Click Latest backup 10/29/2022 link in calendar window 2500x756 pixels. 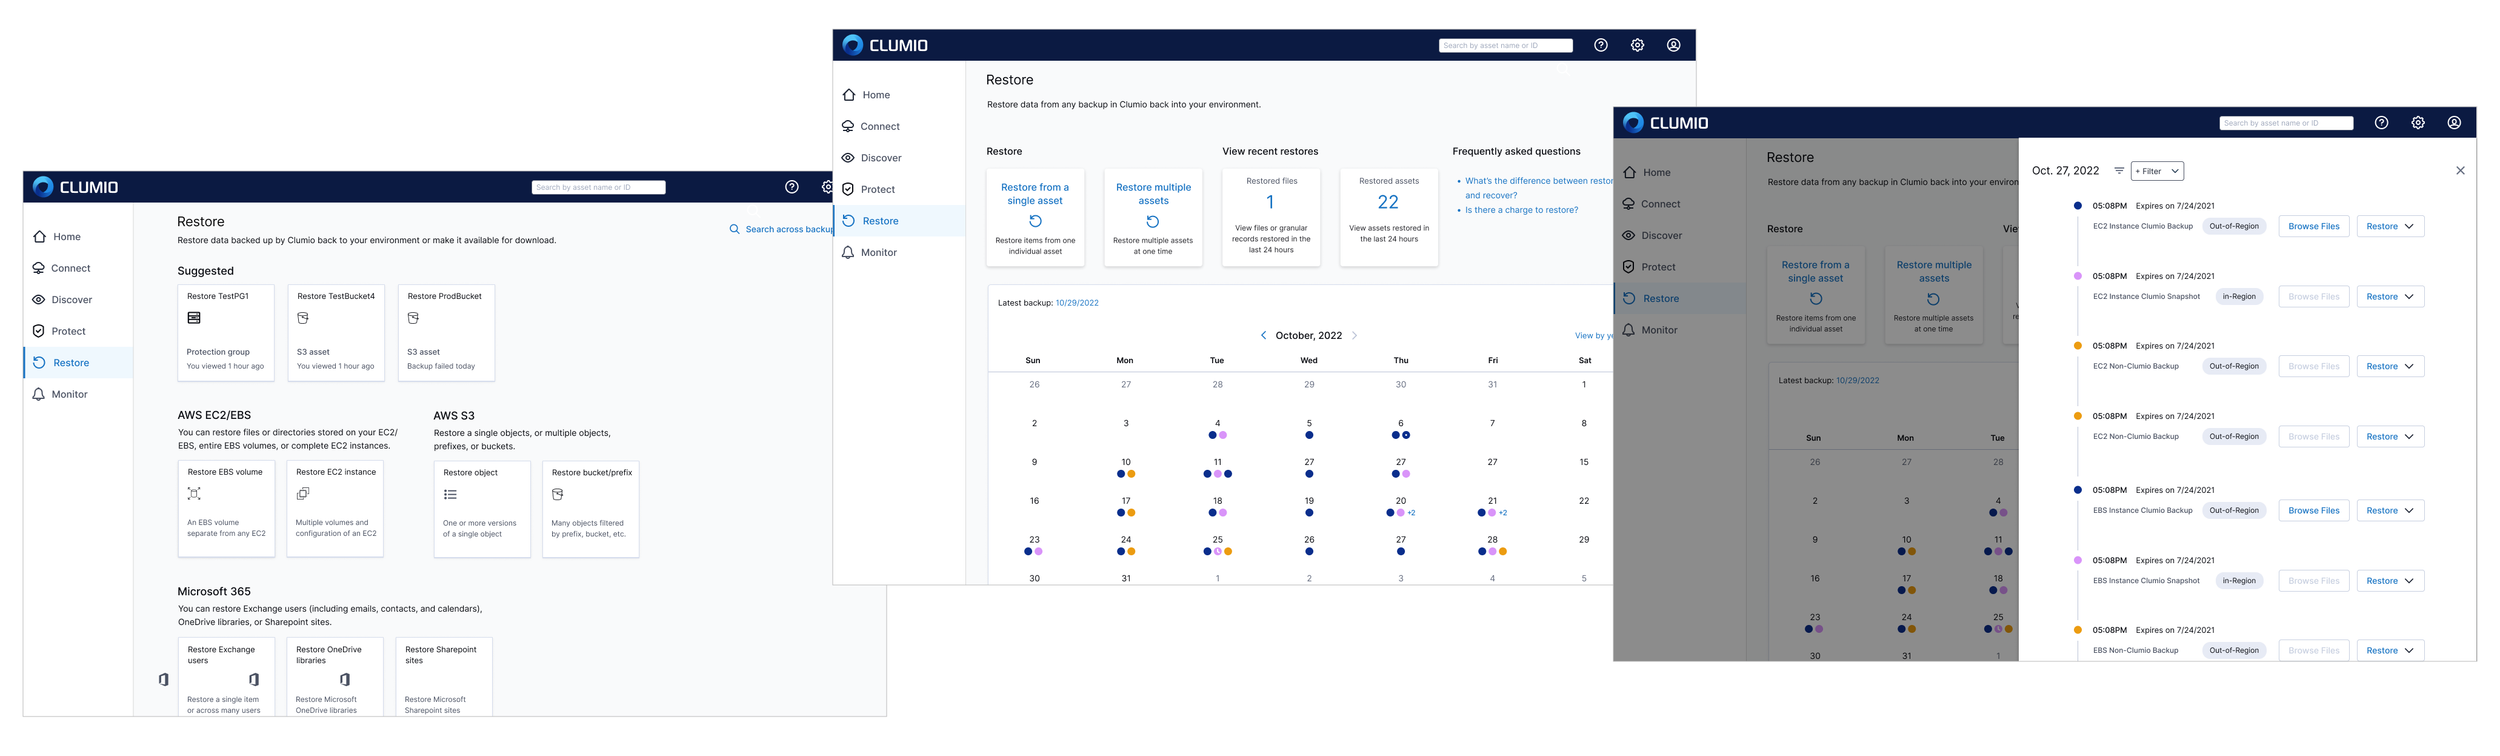[1076, 303]
